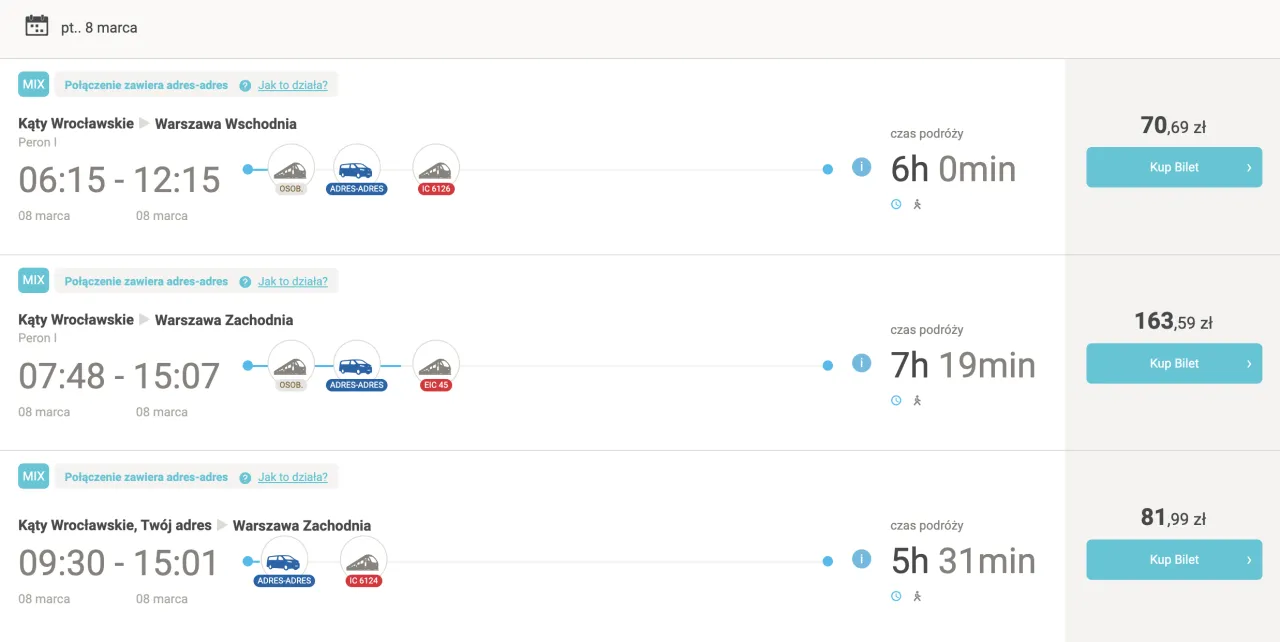The width and height of the screenshot is (1280, 642).
Task: Click the walking person icon under 5h 31min
Action: [x=917, y=596]
